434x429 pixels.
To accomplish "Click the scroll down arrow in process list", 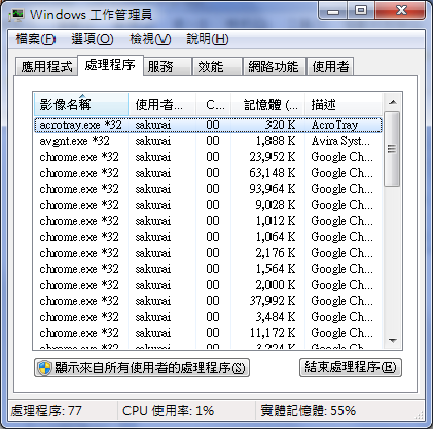I will click(x=393, y=341).
